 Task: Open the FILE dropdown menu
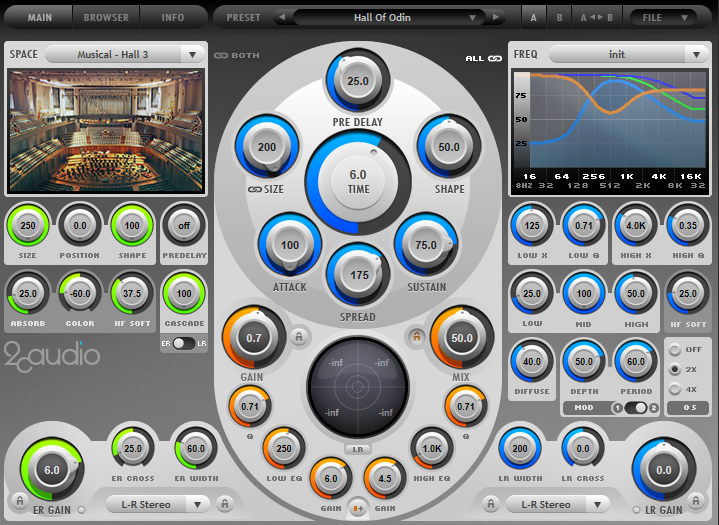[663, 17]
